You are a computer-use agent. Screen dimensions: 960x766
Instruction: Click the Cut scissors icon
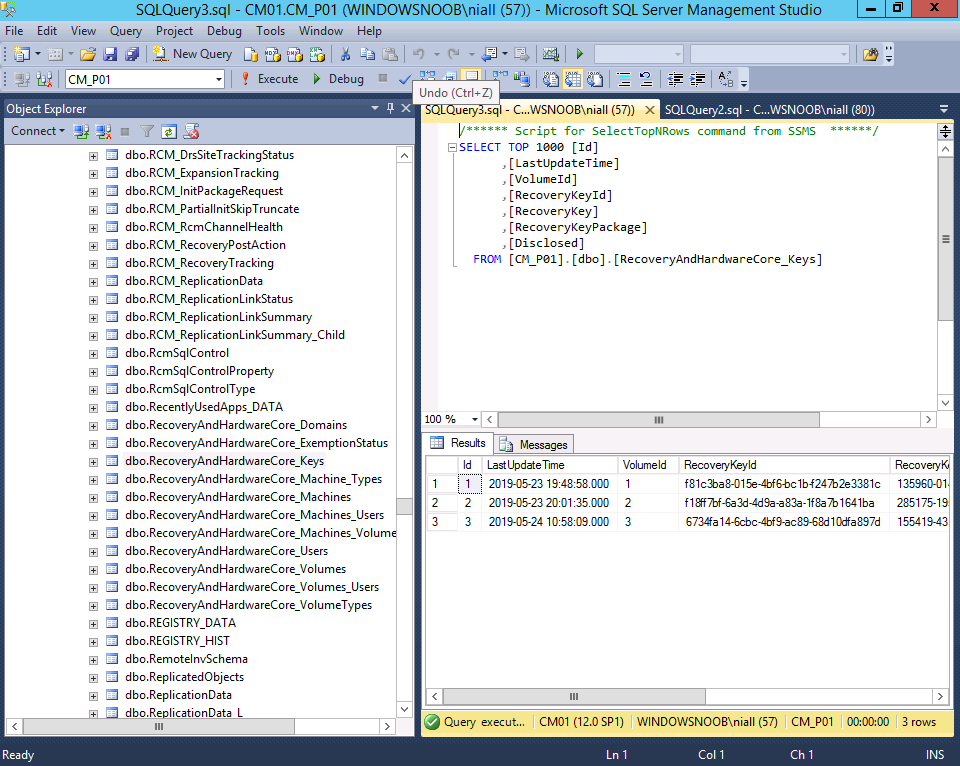(x=345, y=54)
